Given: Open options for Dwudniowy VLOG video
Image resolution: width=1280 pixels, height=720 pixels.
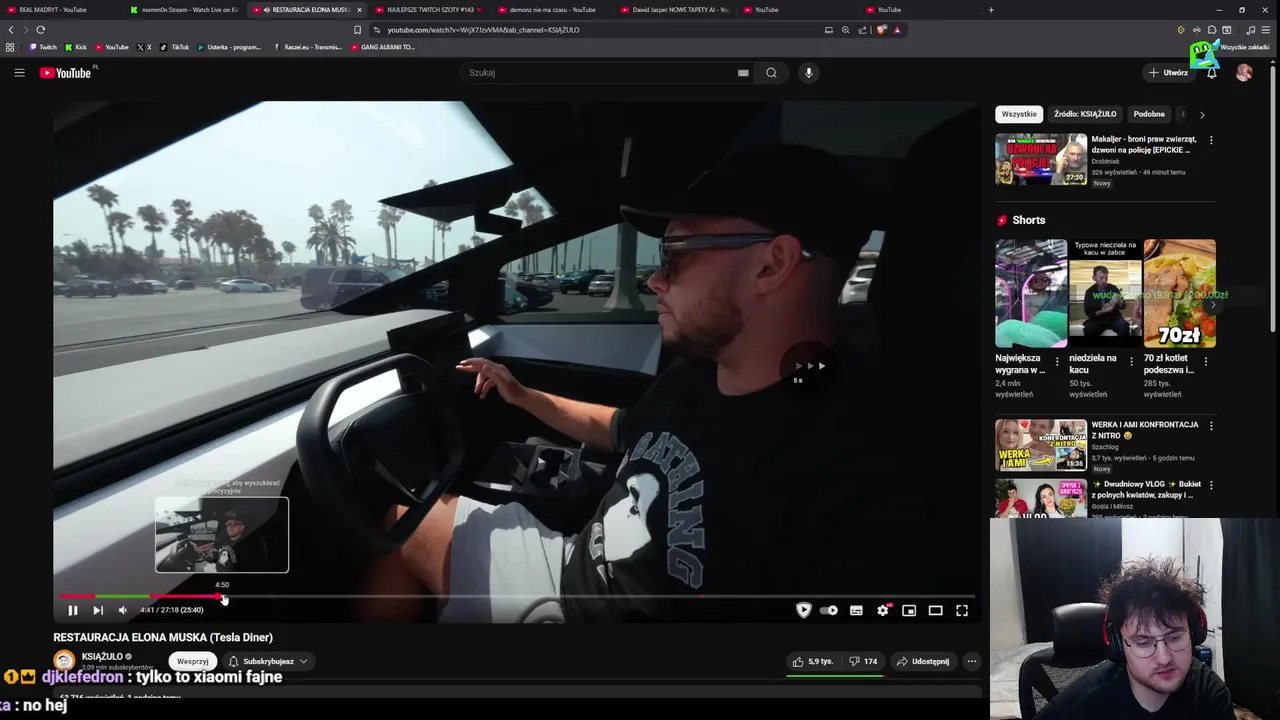Looking at the screenshot, I should pos(1211,485).
